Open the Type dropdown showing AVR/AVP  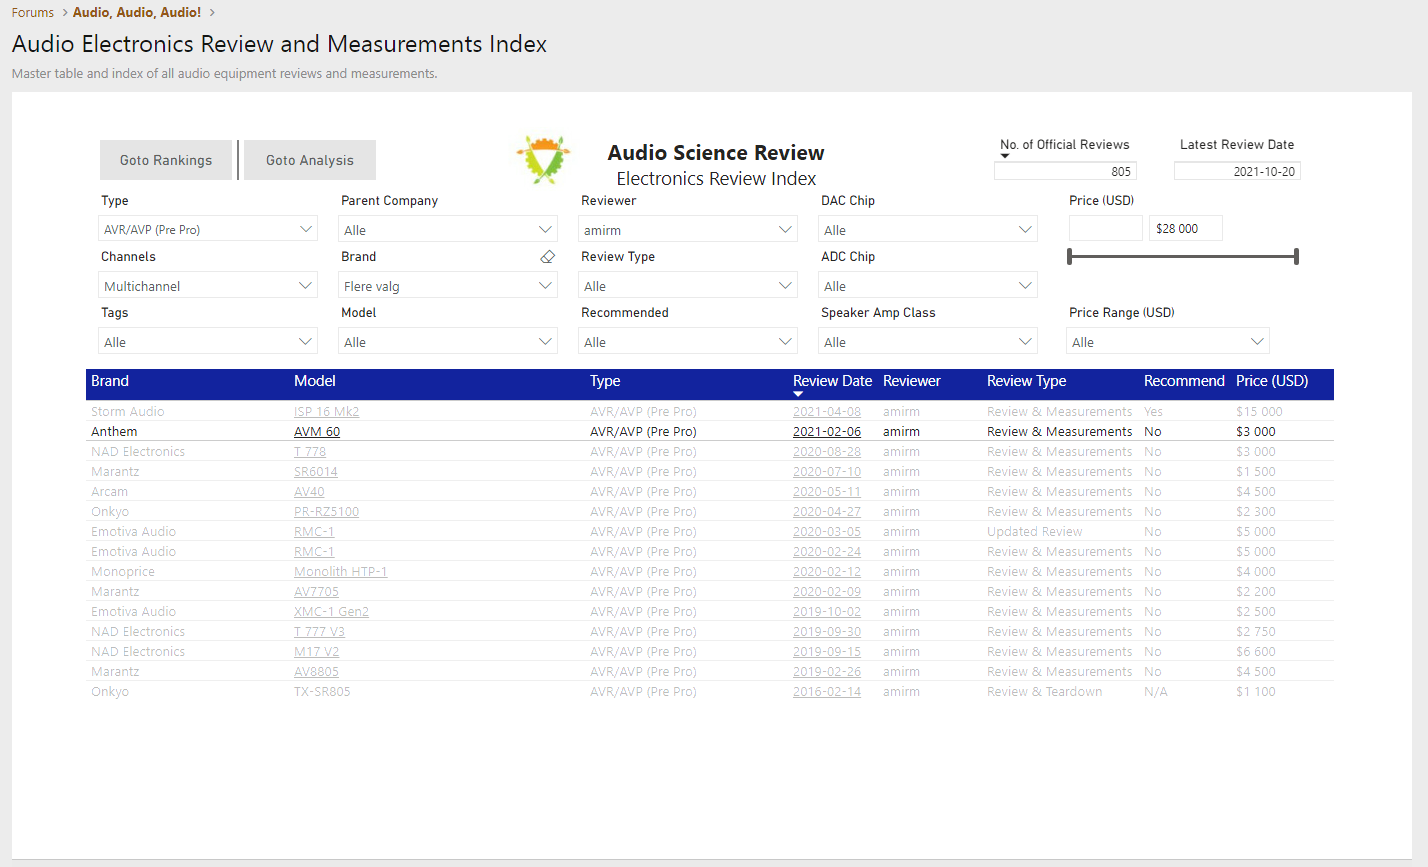(x=207, y=229)
